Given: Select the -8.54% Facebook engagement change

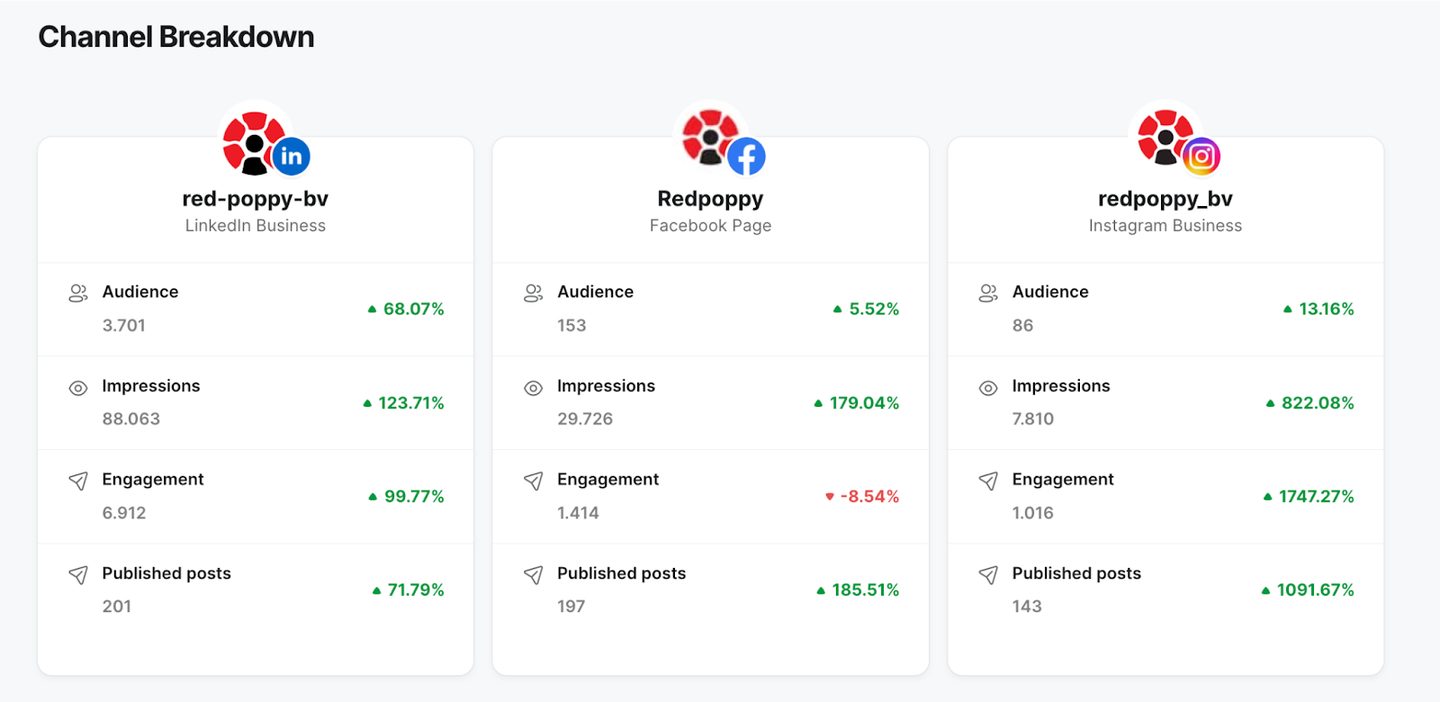Looking at the screenshot, I should (x=862, y=496).
